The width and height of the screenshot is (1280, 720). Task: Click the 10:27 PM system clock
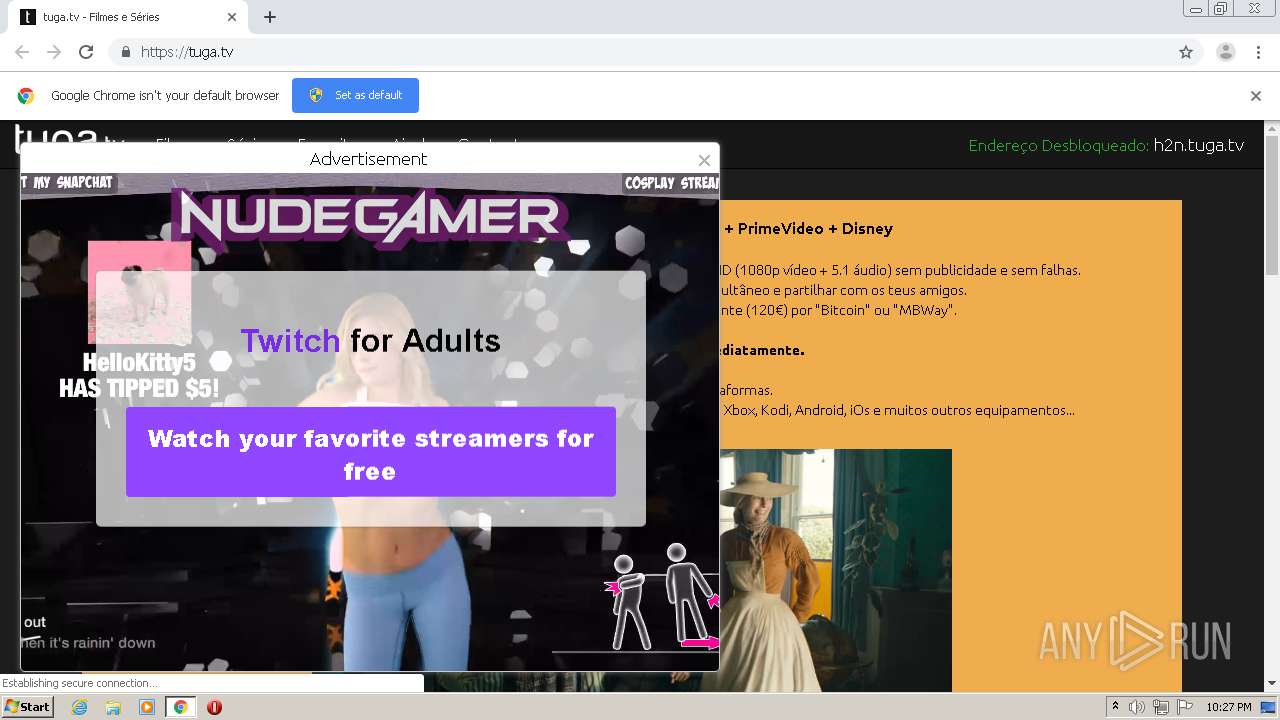tap(1229, 707)
